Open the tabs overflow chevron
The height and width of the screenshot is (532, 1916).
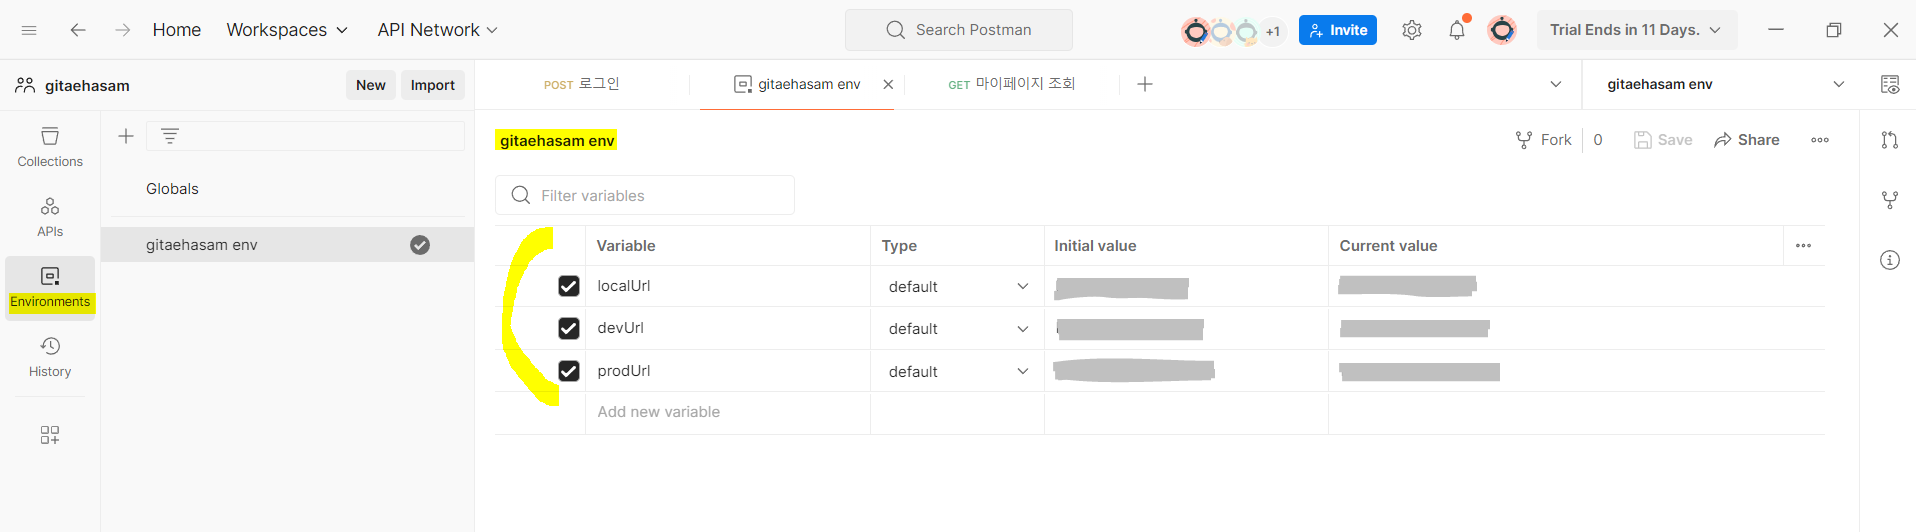1556,84
